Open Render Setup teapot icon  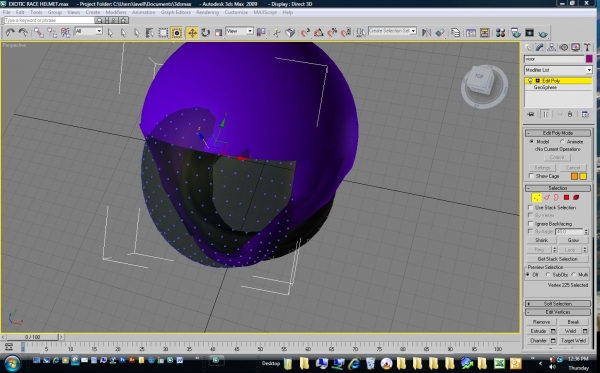point(515,33)
